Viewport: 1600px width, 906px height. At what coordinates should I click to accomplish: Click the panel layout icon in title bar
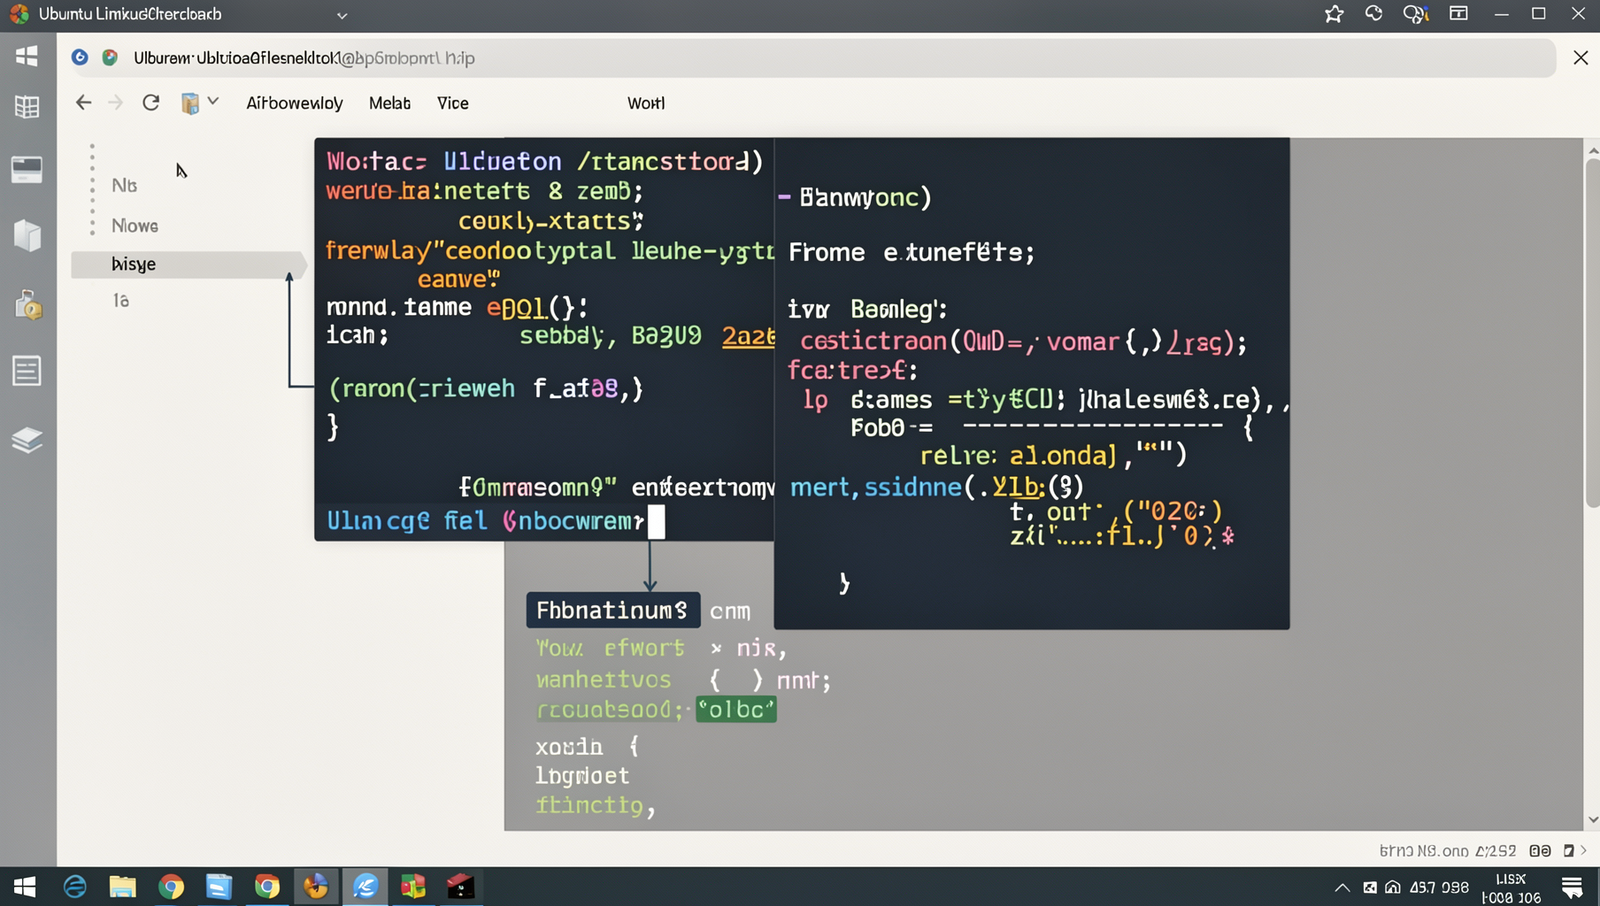click(x=1459, y=13)
